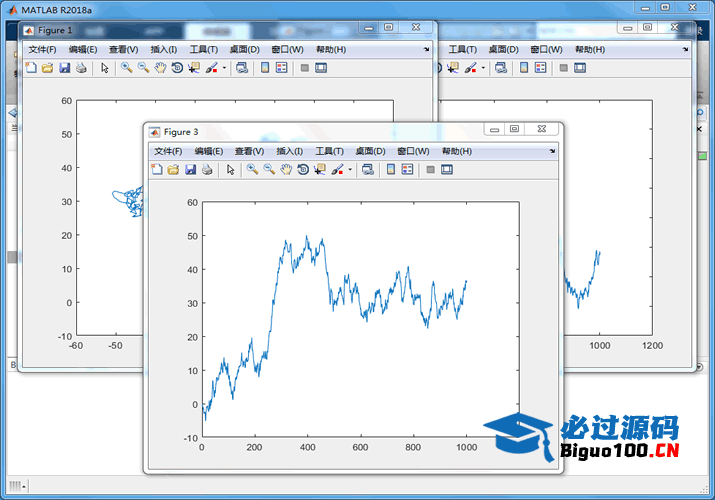
Task: Toggle Insert Colorbar in Figure 3 toolbar
Action: (391, 170)
